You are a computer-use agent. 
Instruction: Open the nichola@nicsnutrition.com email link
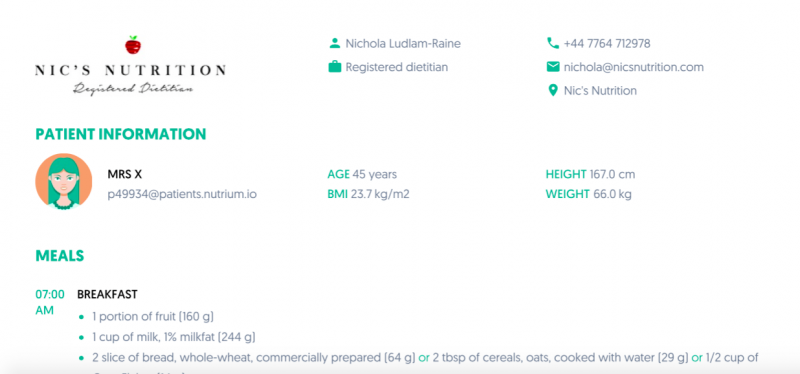tap(634, 67)
